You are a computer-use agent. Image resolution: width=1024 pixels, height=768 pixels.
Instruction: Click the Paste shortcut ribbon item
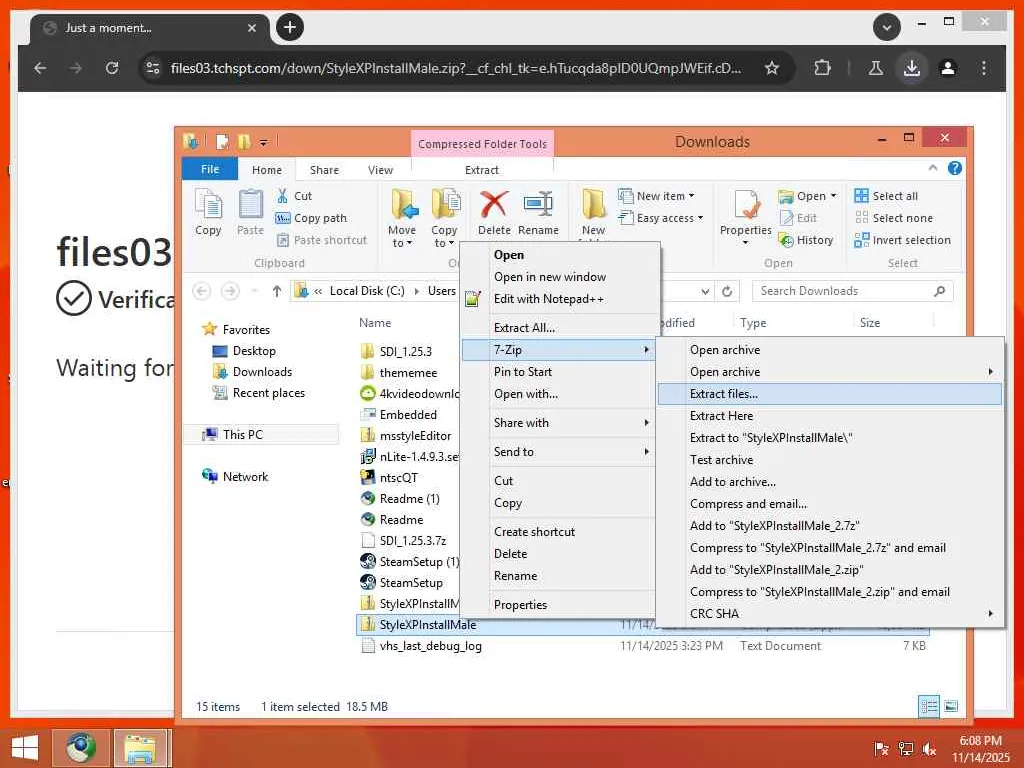(x=323, y=240)
